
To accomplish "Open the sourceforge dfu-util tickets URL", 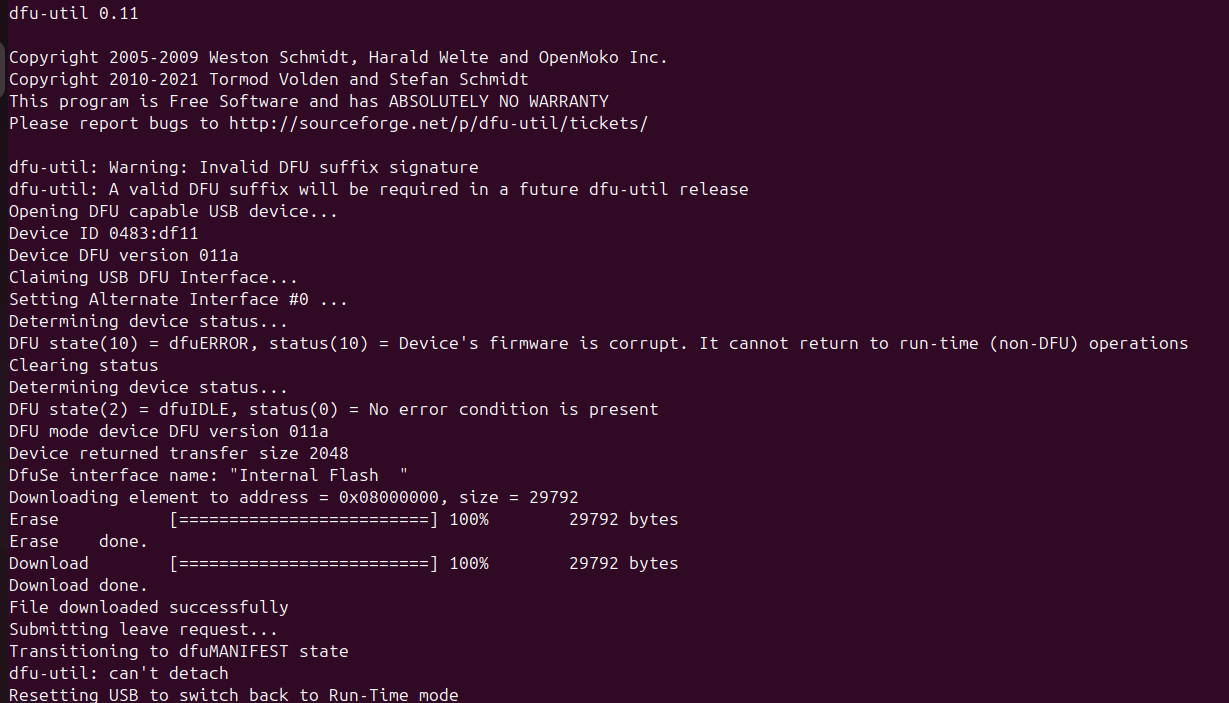I will click(x=438, y=123).
